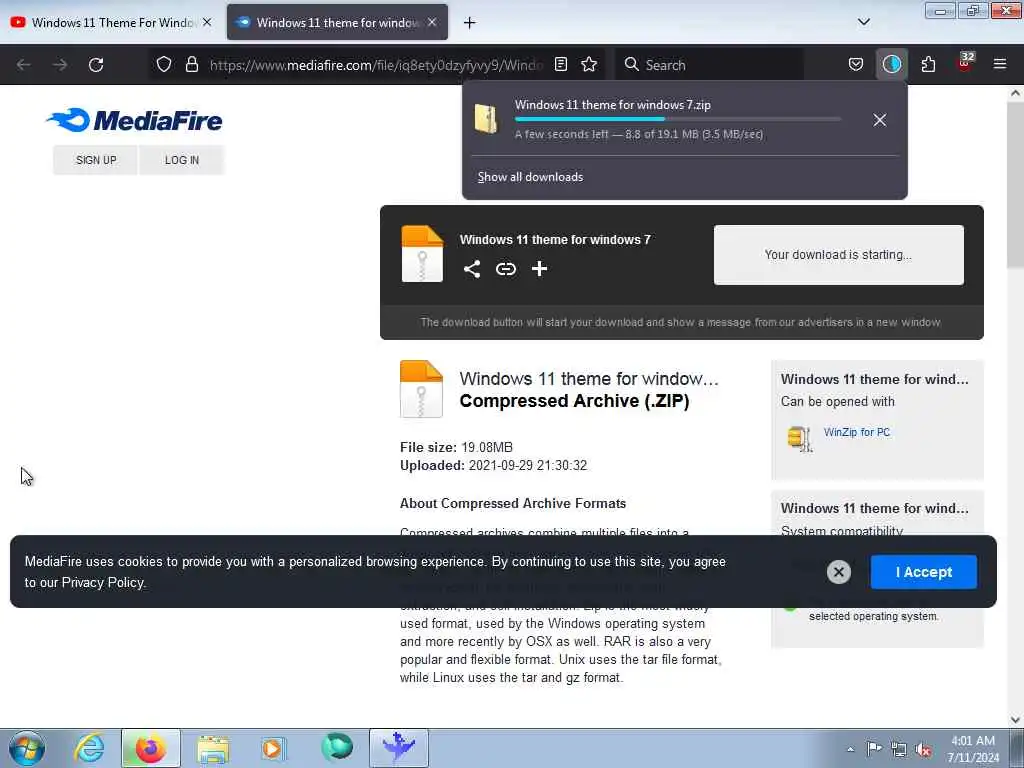Click the MediaFire logo
This screenshot has height=768, width=1024.
tap(135, 120)
